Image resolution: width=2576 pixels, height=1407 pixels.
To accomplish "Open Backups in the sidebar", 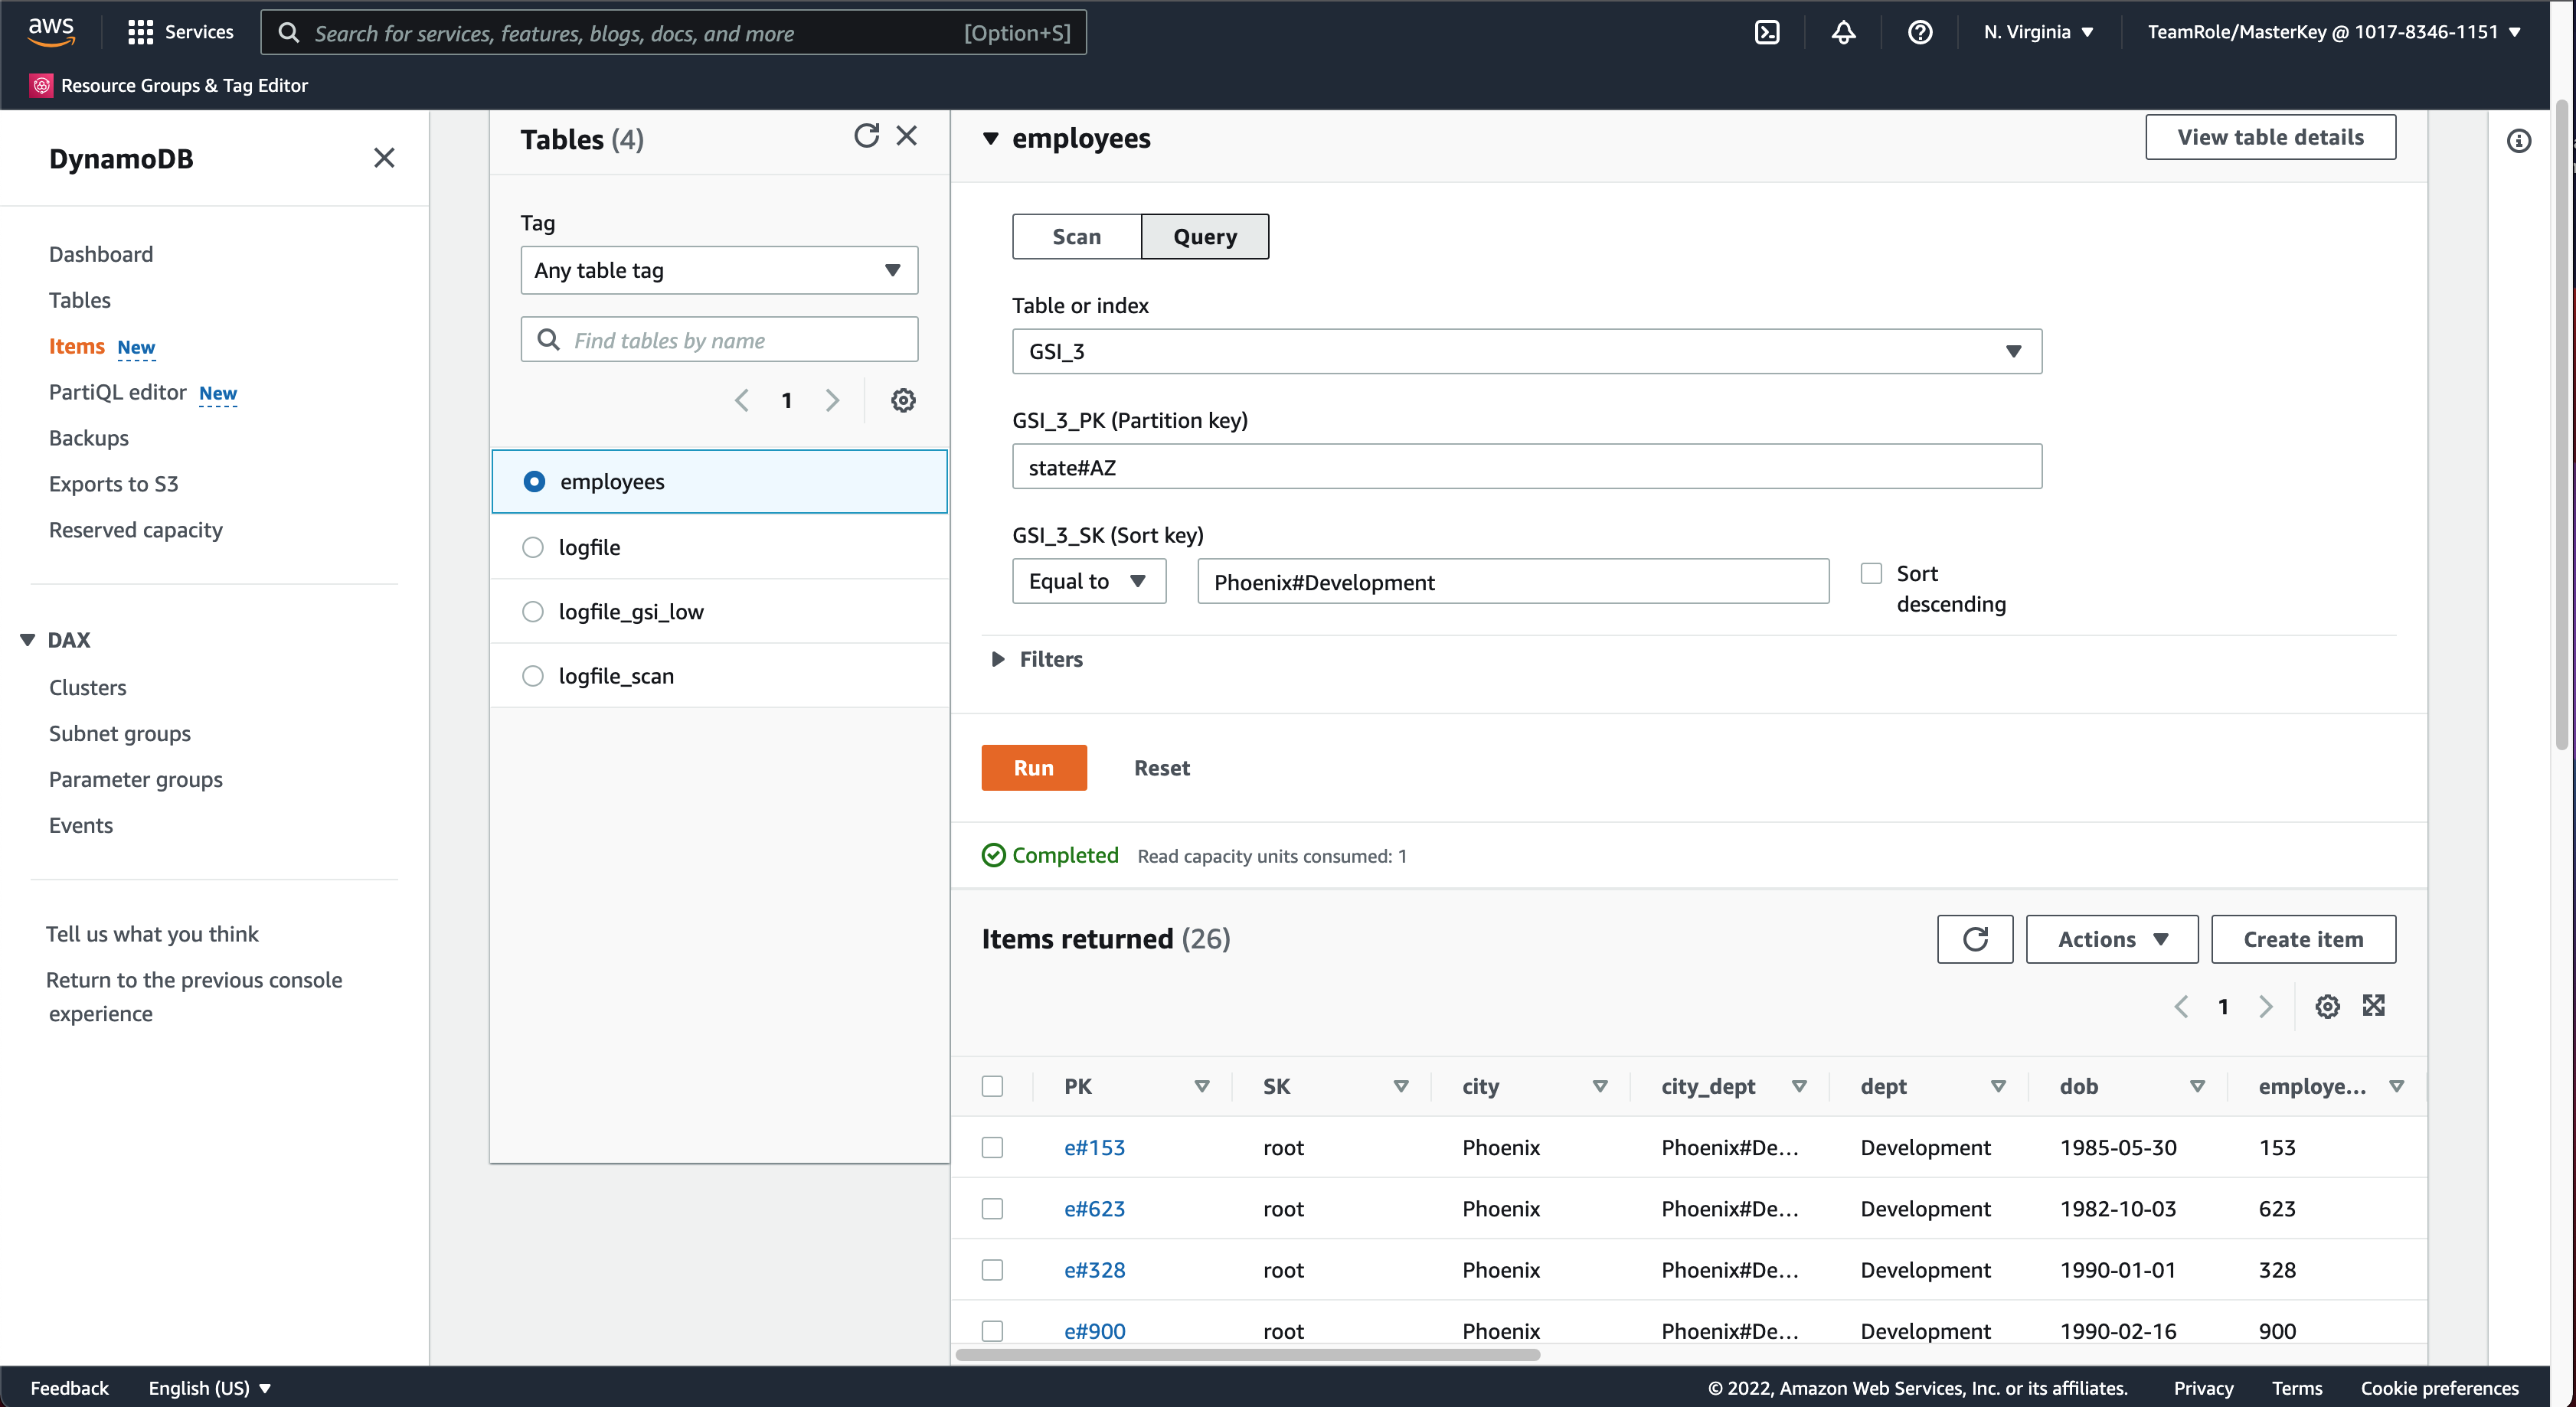I will click(89, 438).
